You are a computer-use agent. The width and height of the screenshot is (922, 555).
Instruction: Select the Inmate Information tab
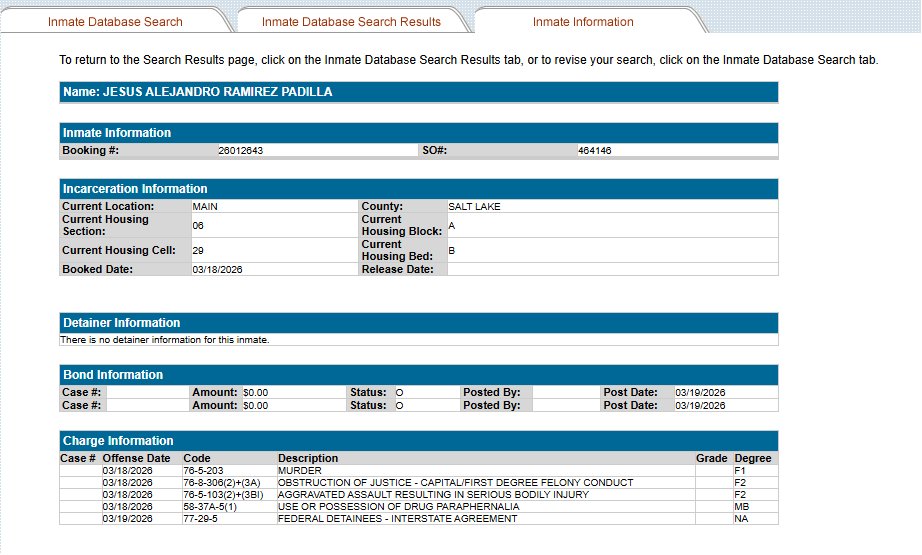tap(583, 22)
